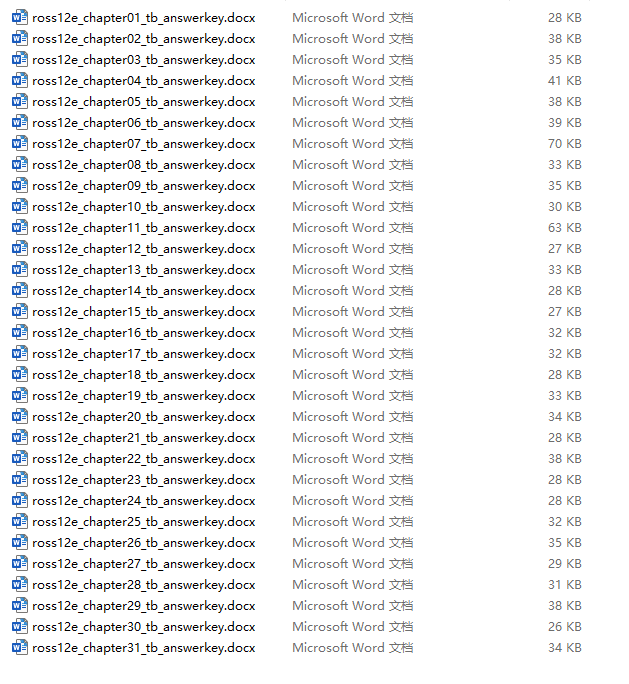Click the Word icon for ross12e_chapter29_tb_answerkey.docx
The width and height of the screenshot is (629, 684).
pyautogui.click(x=20, y=606)
